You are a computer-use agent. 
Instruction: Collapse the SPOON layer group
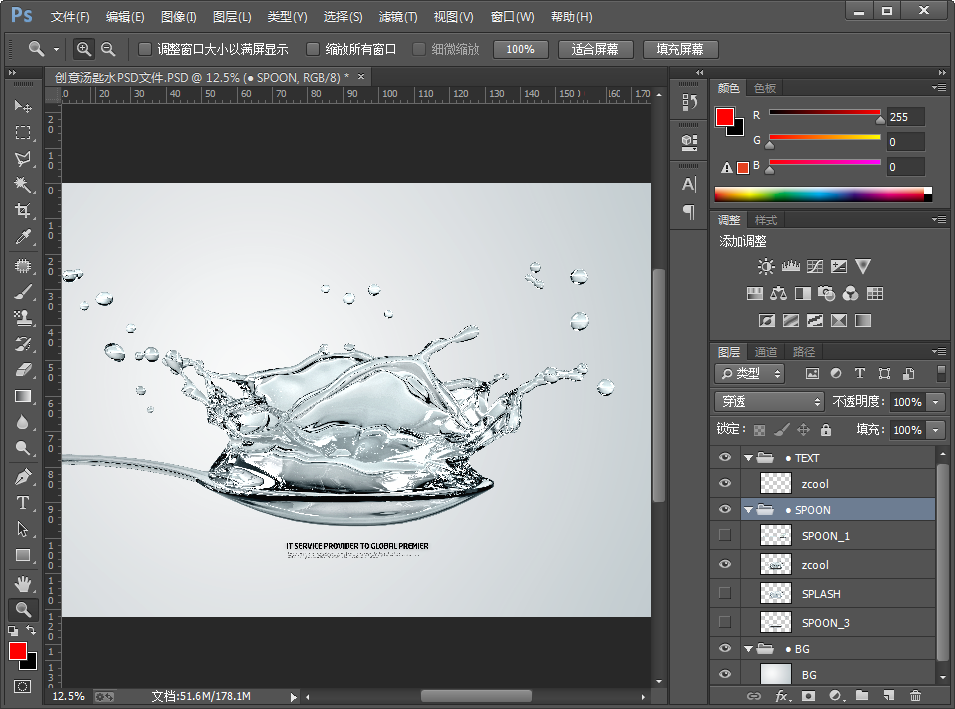point(748,510)
